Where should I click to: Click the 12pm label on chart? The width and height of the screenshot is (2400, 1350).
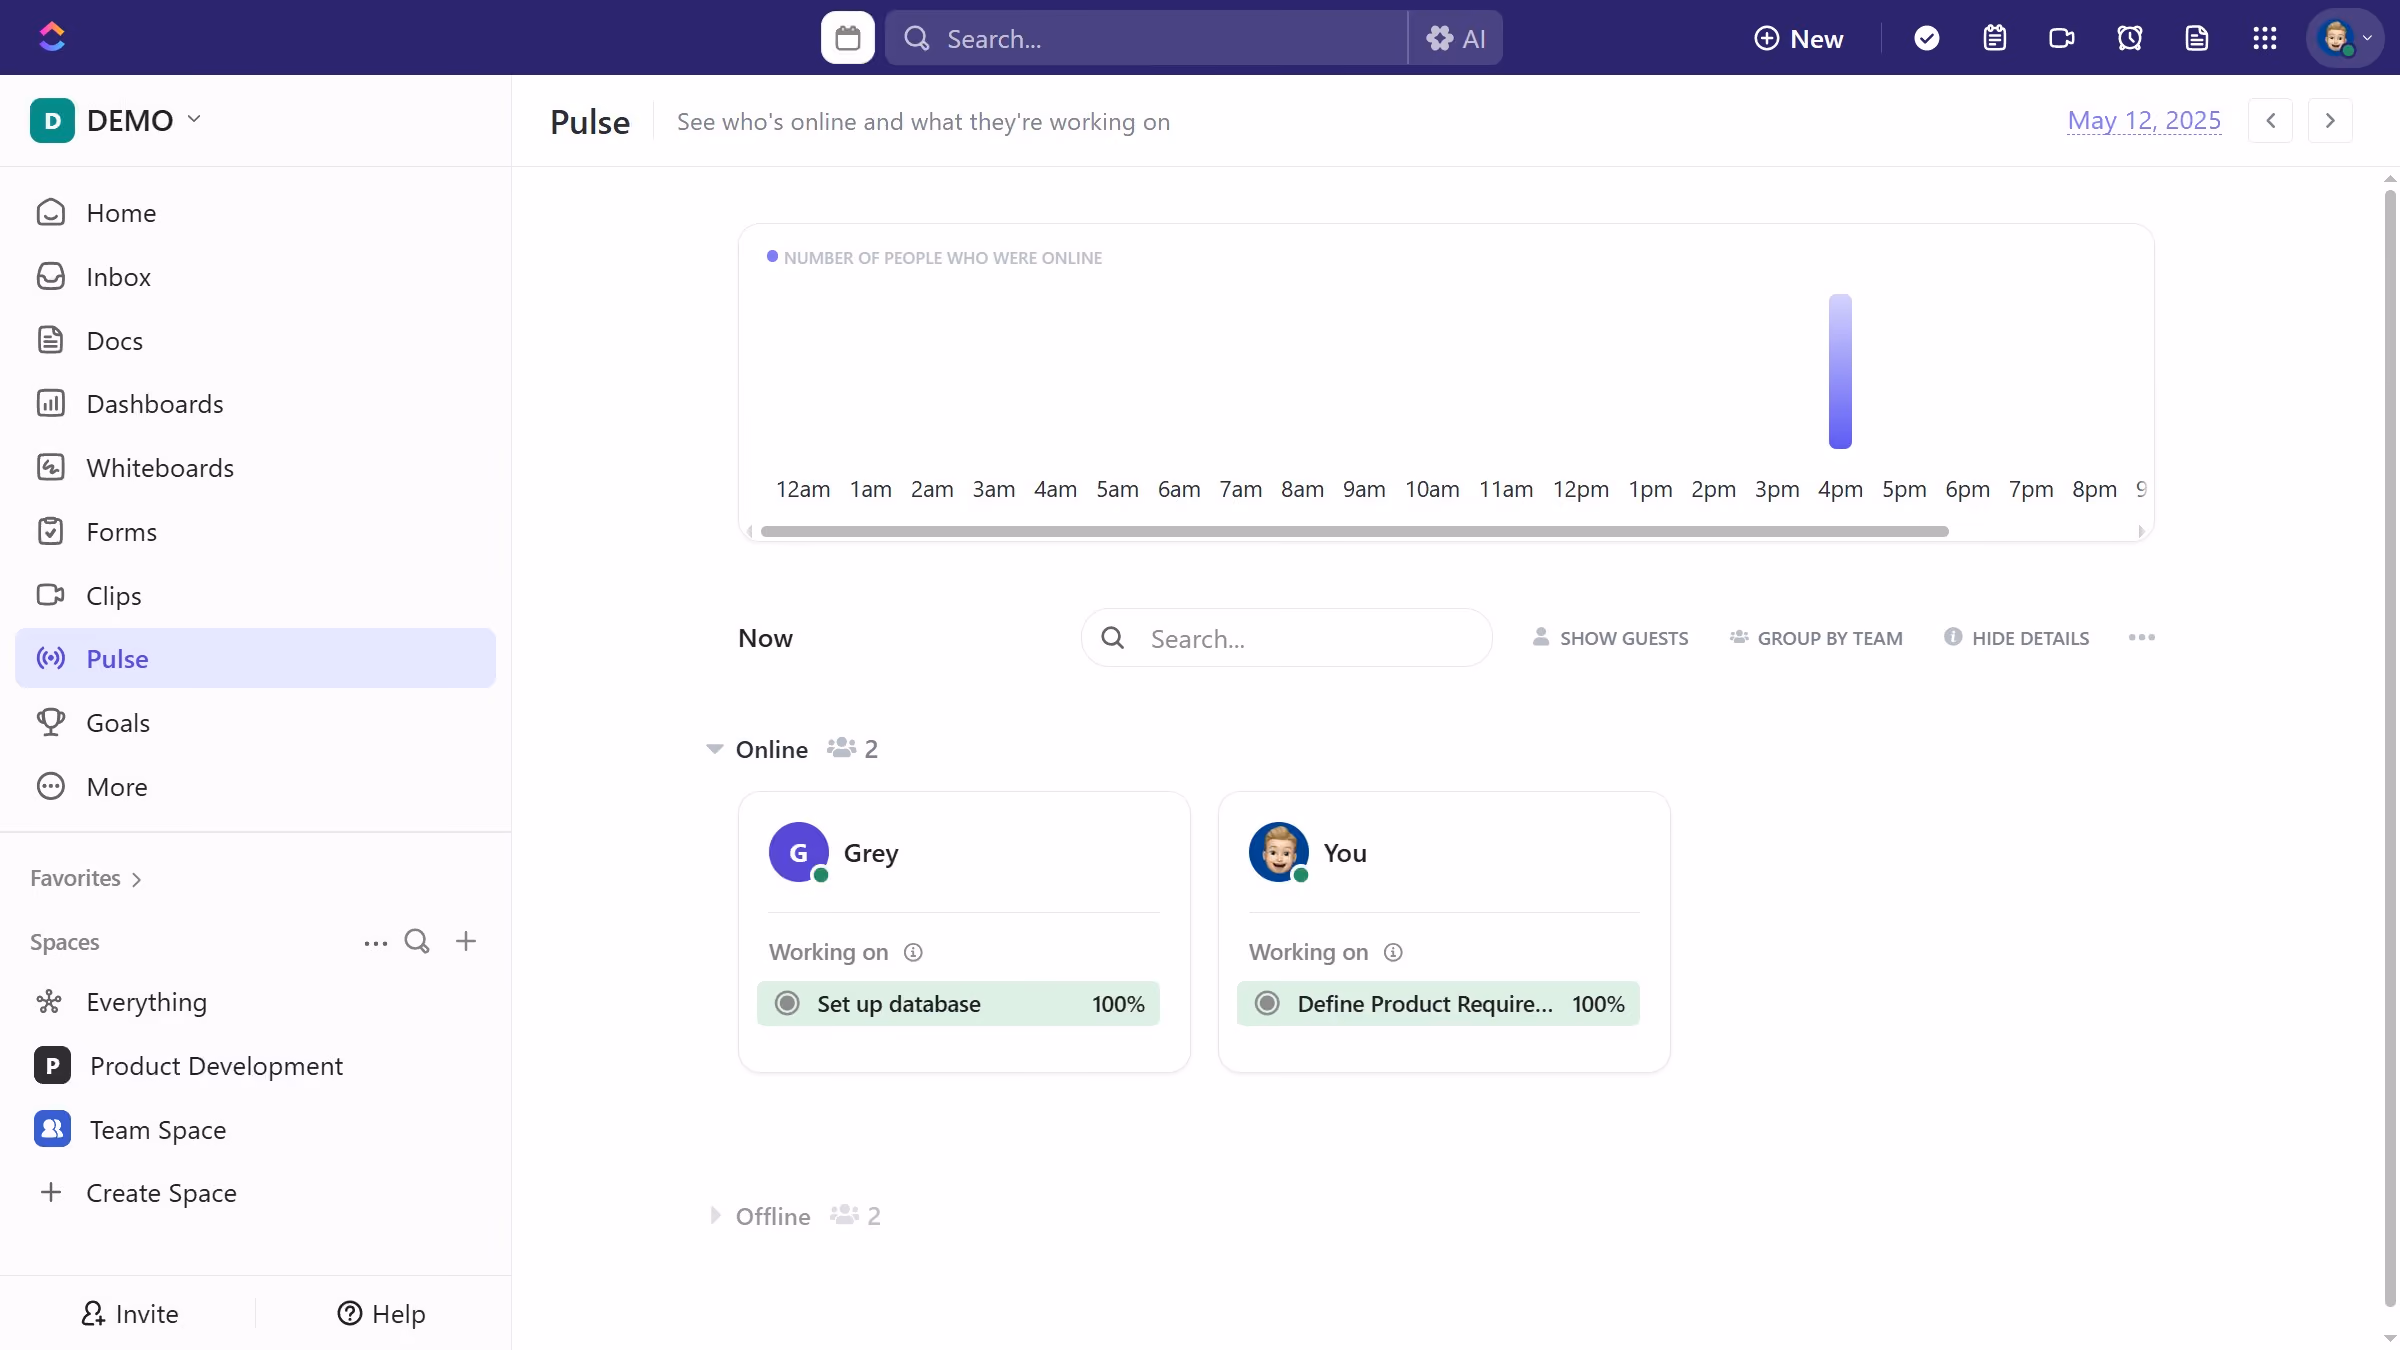coord(1580,489)
